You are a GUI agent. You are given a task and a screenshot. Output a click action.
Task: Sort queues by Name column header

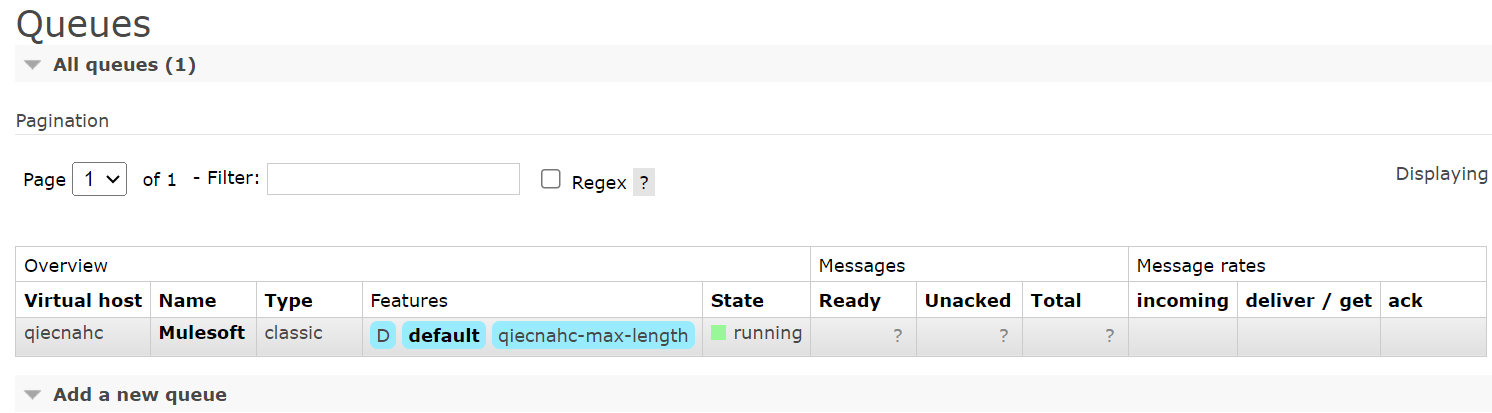187,300
